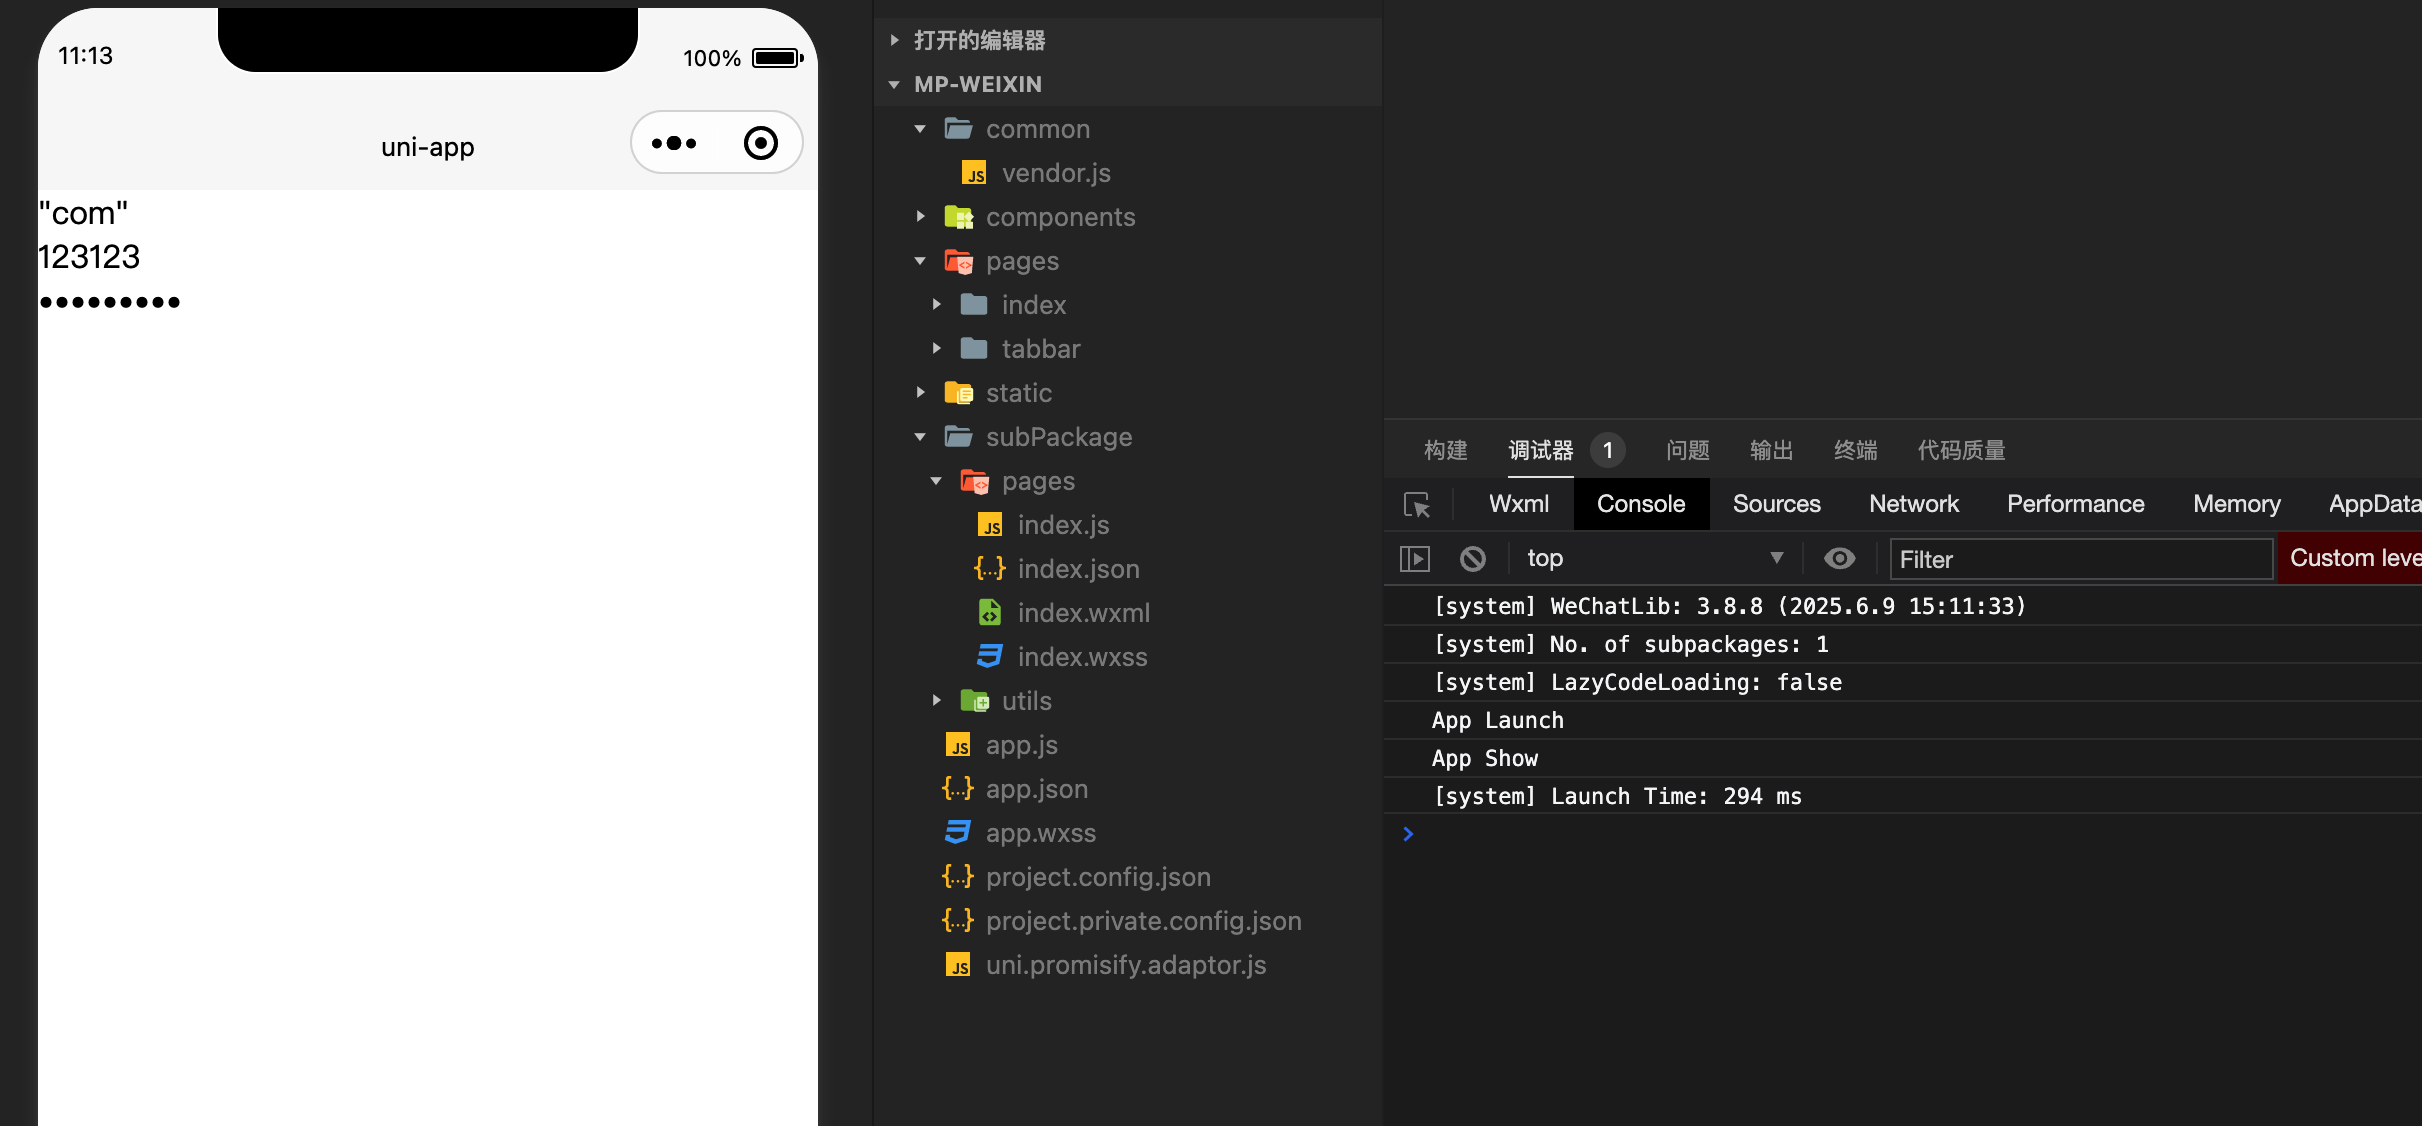Collapse the MP-WEIXIN project root

pyautogui.click(x=894, y=84)
